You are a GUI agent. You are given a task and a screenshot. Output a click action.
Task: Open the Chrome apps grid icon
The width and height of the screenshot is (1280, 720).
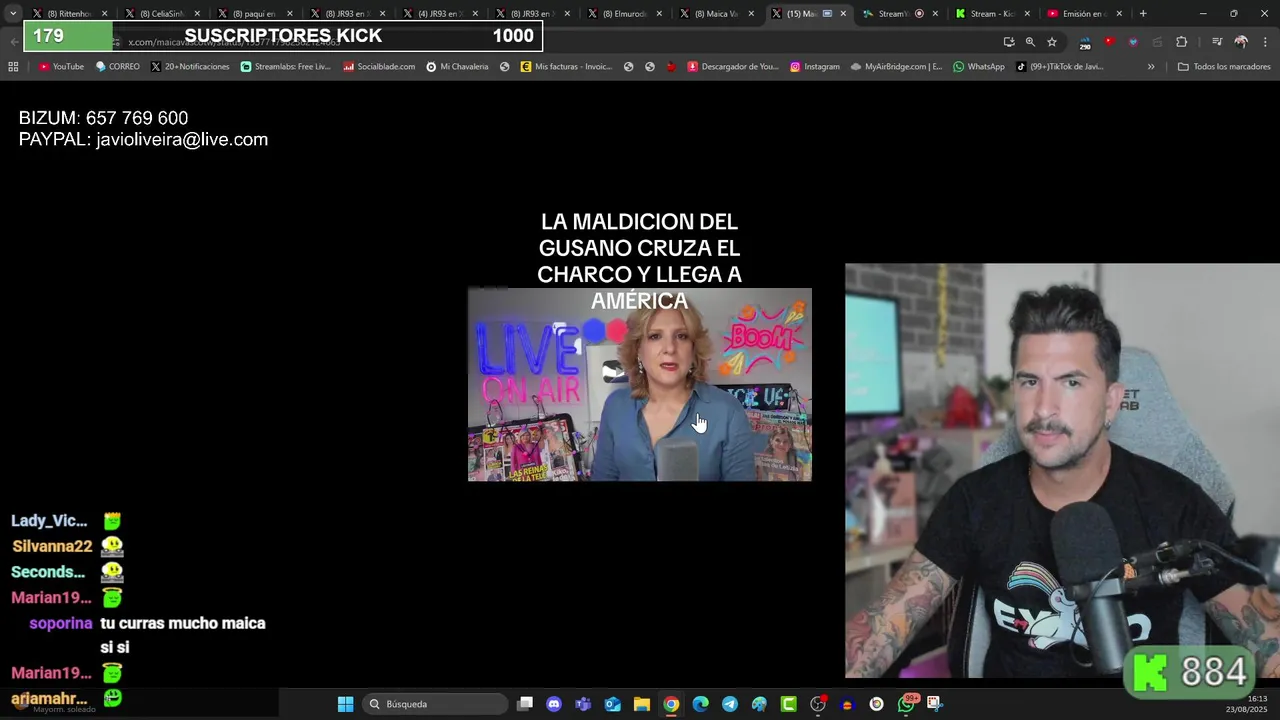tap(13, 67)
